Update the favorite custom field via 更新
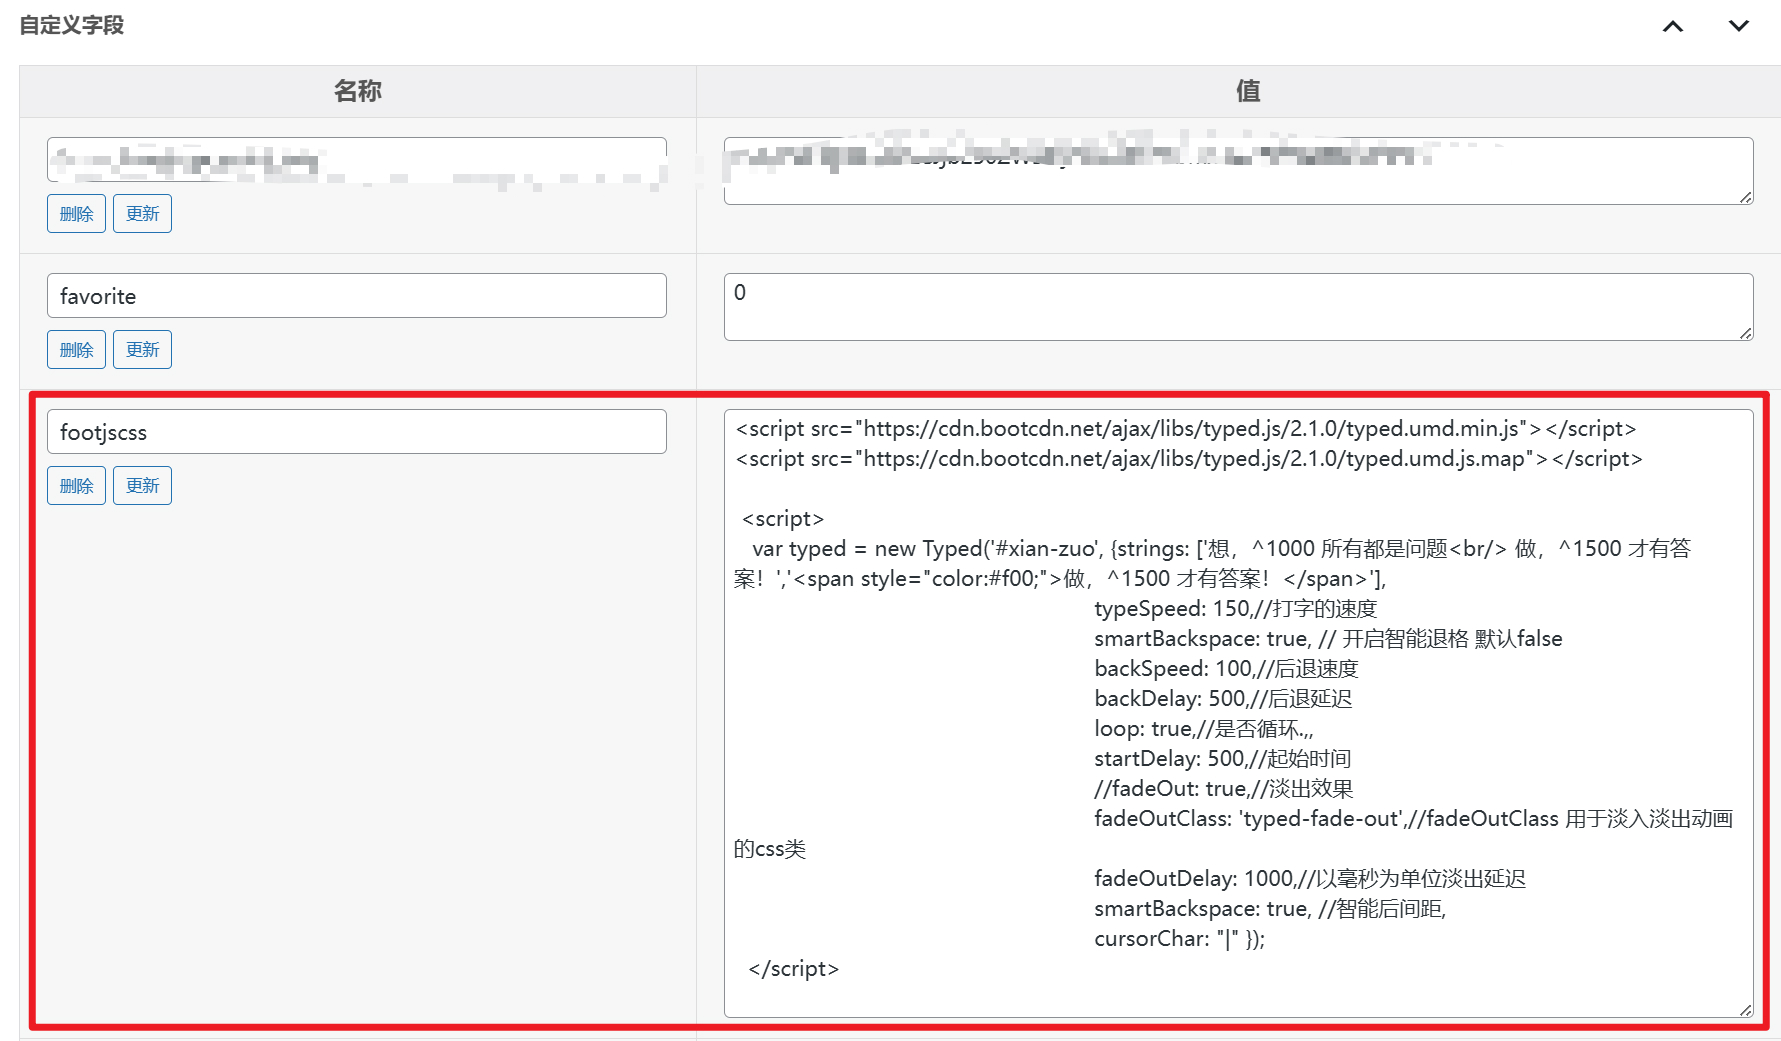The width and height of the screenshot is (1781, 1041). [x=142, y=350]
